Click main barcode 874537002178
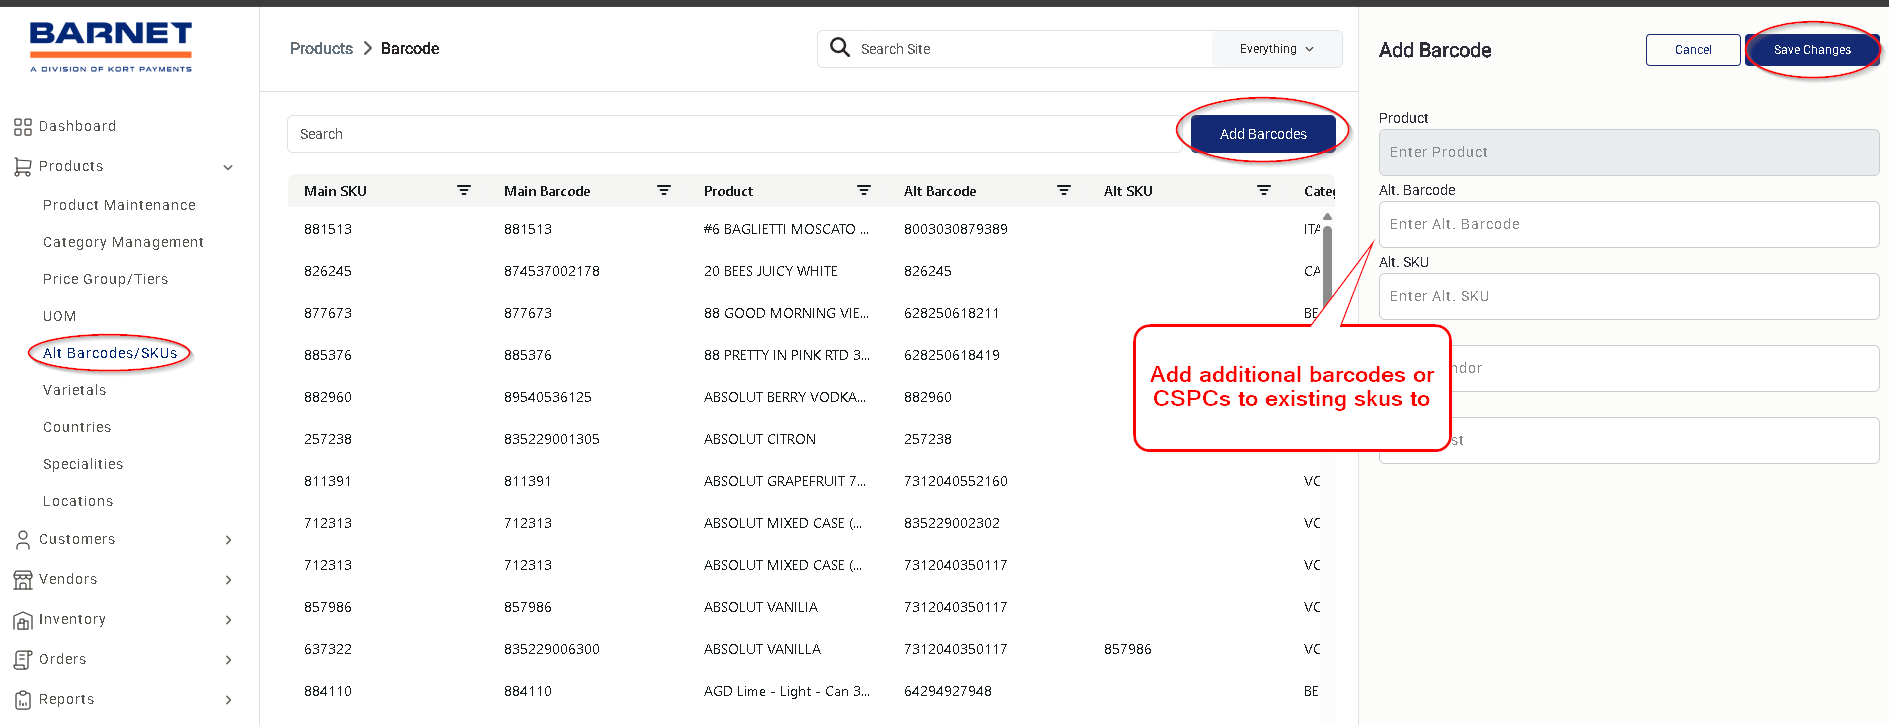This screenshot has width=1889, height=725. tap(552, 271)
